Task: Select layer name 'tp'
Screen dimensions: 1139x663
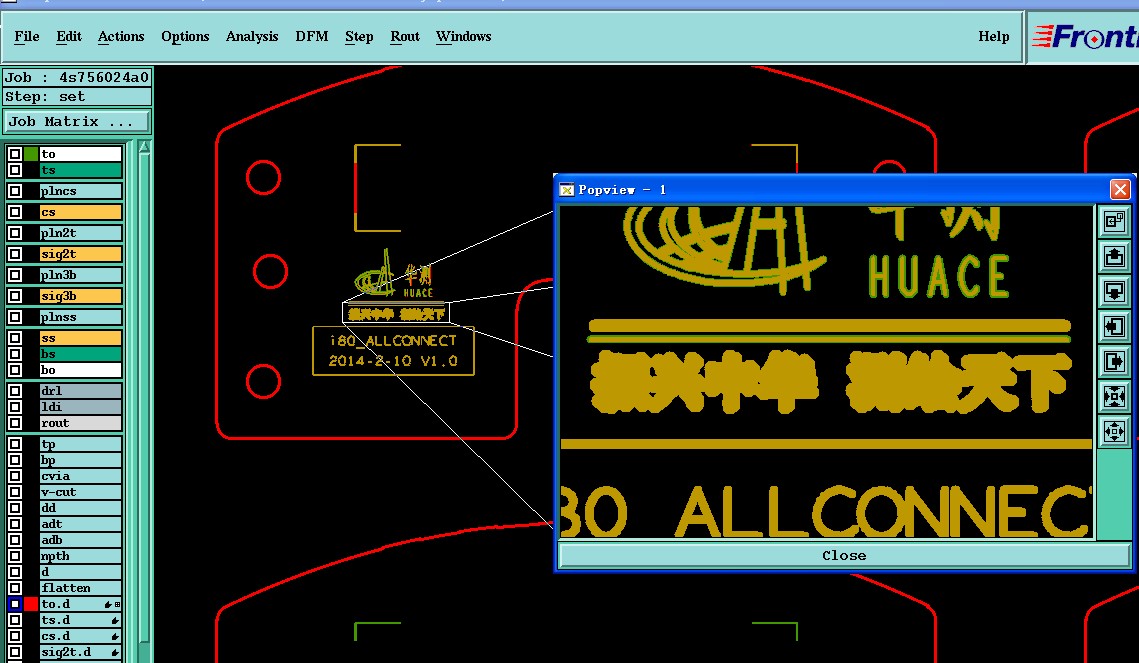Action: point(81,444)
